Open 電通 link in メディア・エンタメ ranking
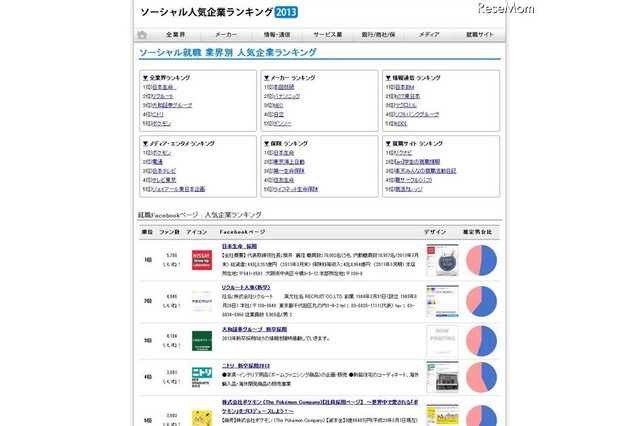The height and width of the screenshot is (426, 640). 157,162
